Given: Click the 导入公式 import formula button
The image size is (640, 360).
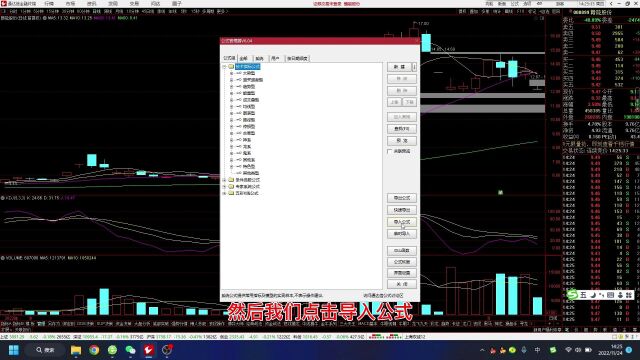Looking at the screenshot, I should [402, 222].
